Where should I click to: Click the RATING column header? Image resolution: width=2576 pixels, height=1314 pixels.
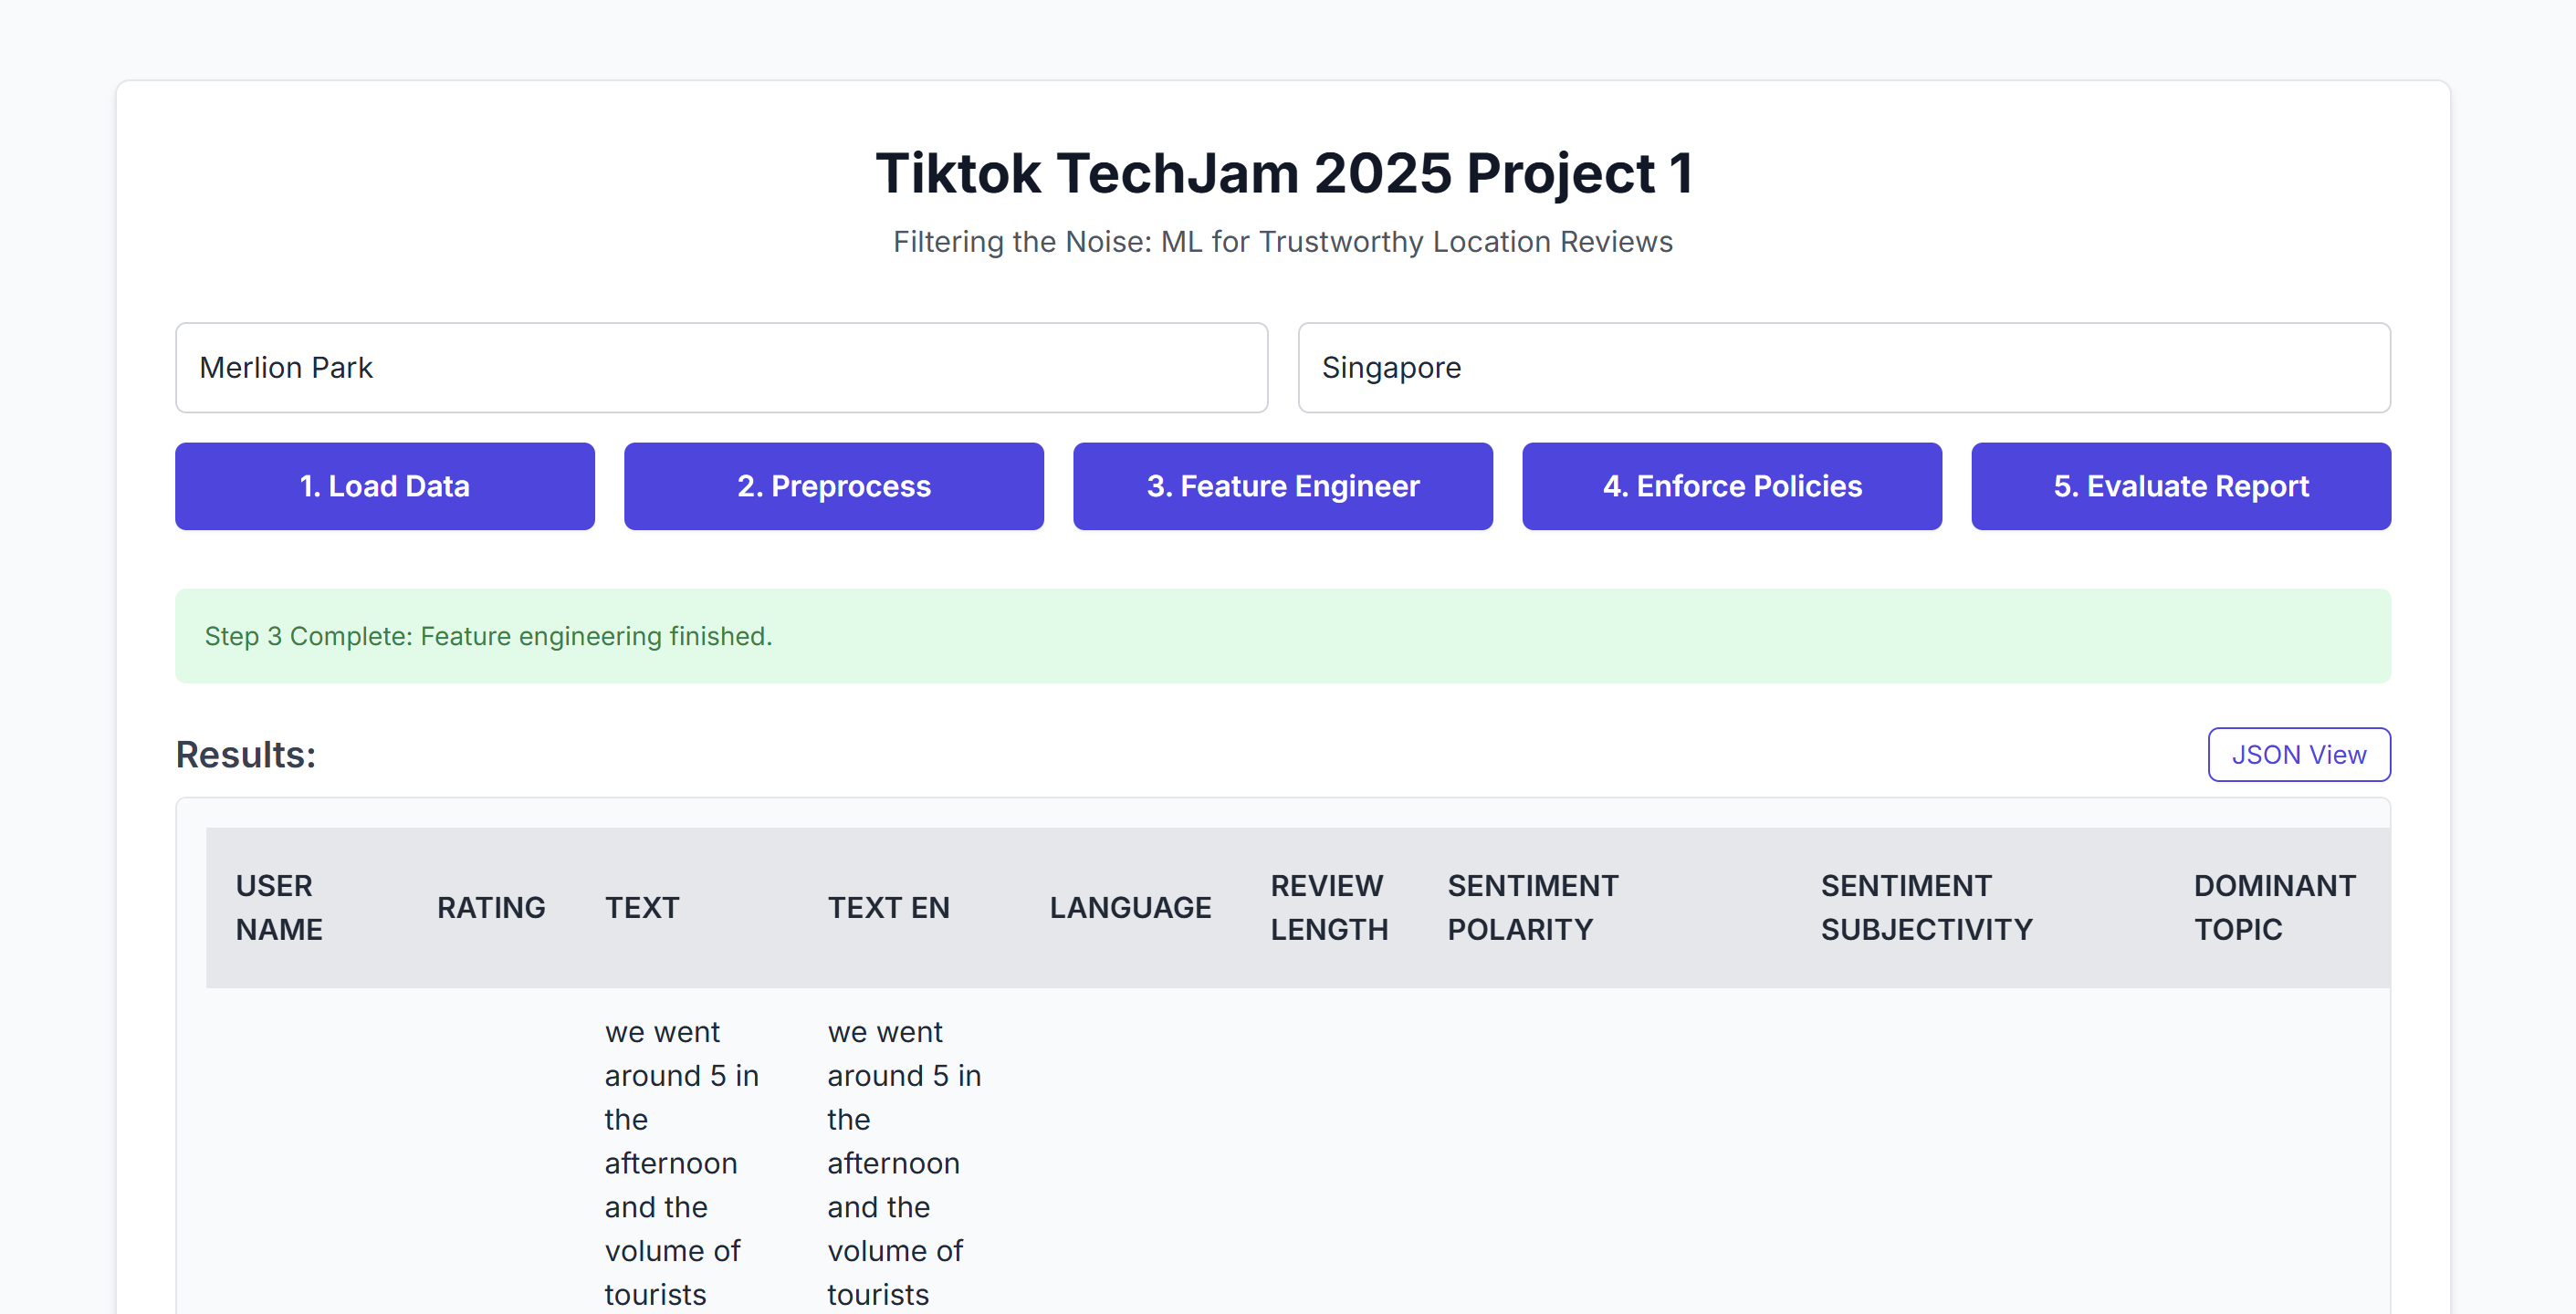[x=491, y=907]
